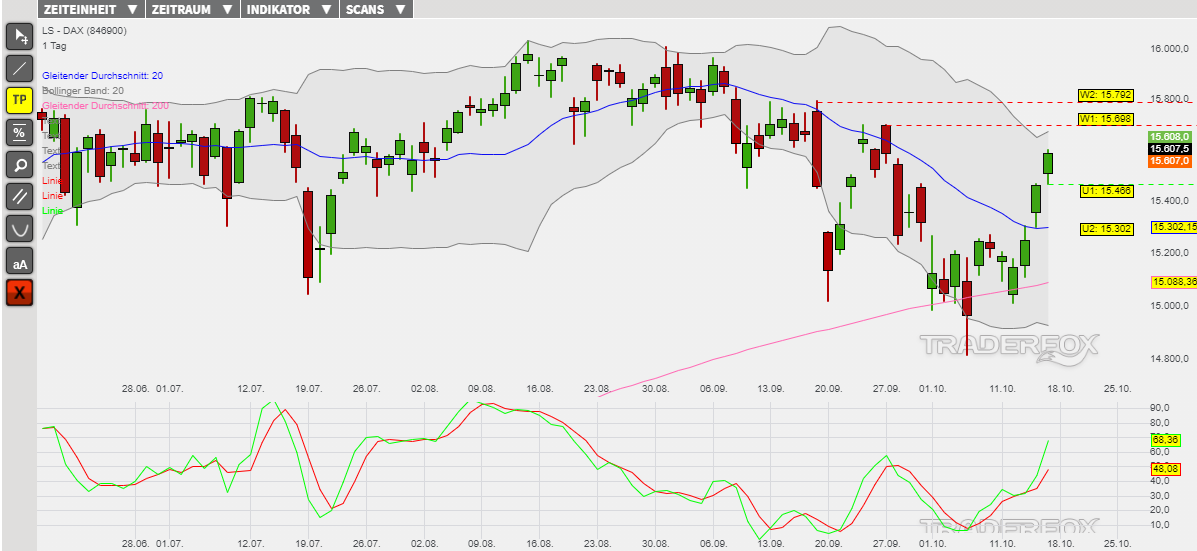
Task: Click the red 48,08 stochastic value
Action: (1164, 469)
